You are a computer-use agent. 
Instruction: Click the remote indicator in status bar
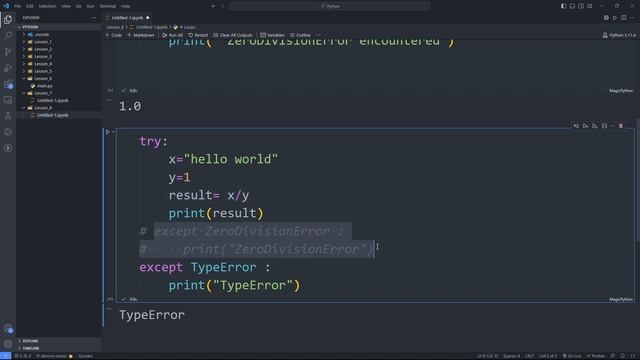pyautogui.click(x=5, y=356)
